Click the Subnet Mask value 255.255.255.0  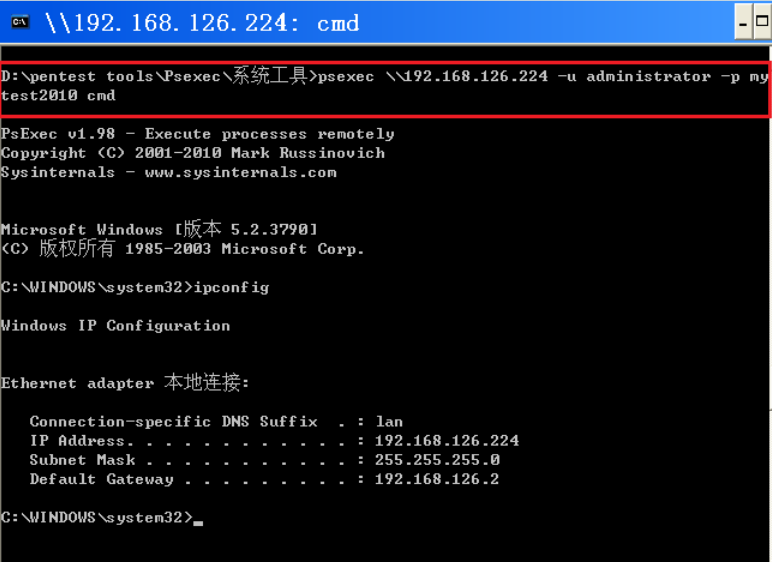[x=437, y=460]
